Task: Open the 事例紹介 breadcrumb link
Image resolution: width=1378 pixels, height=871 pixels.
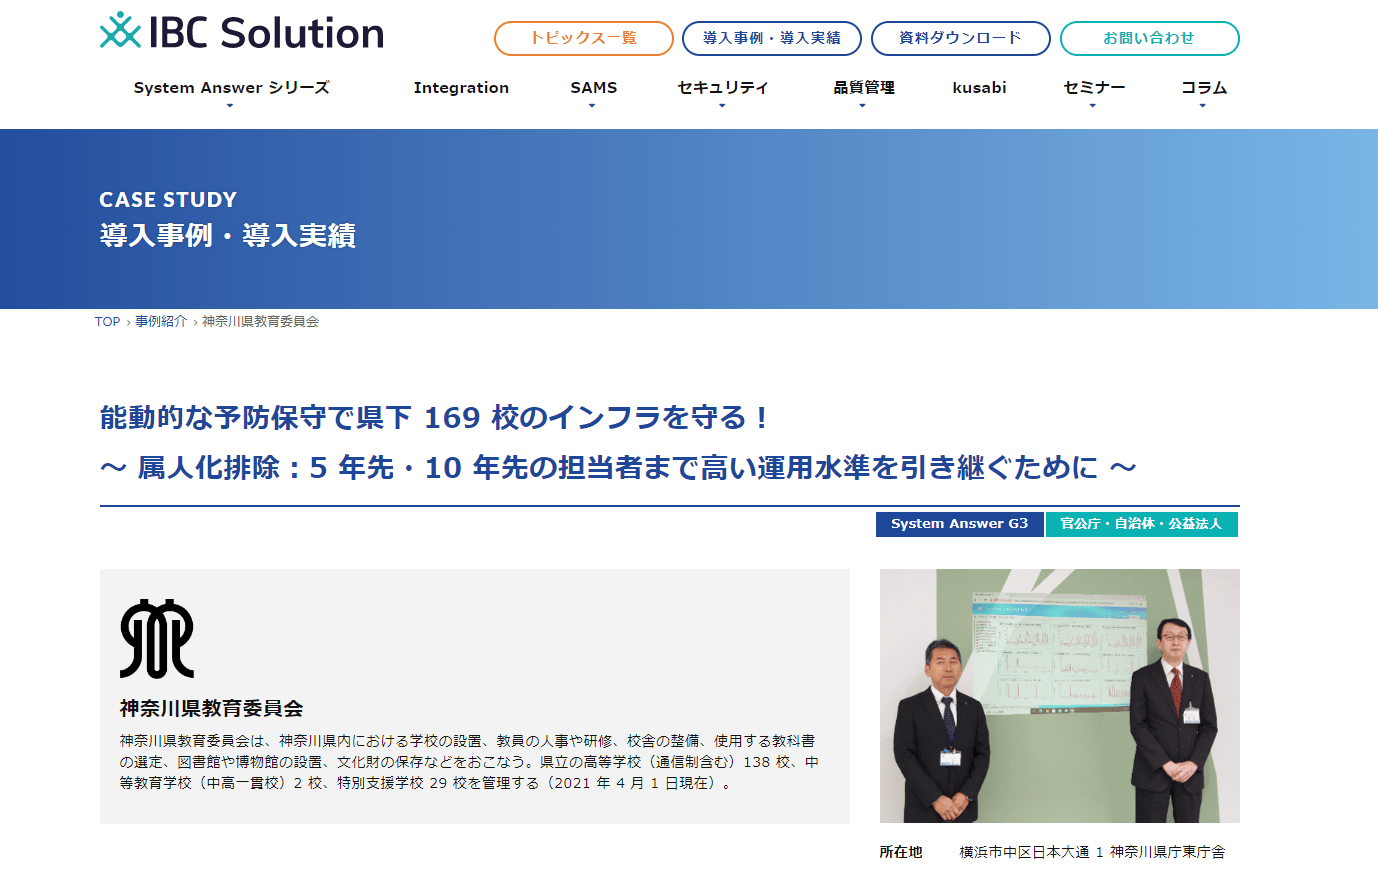Action: (161, 322)
